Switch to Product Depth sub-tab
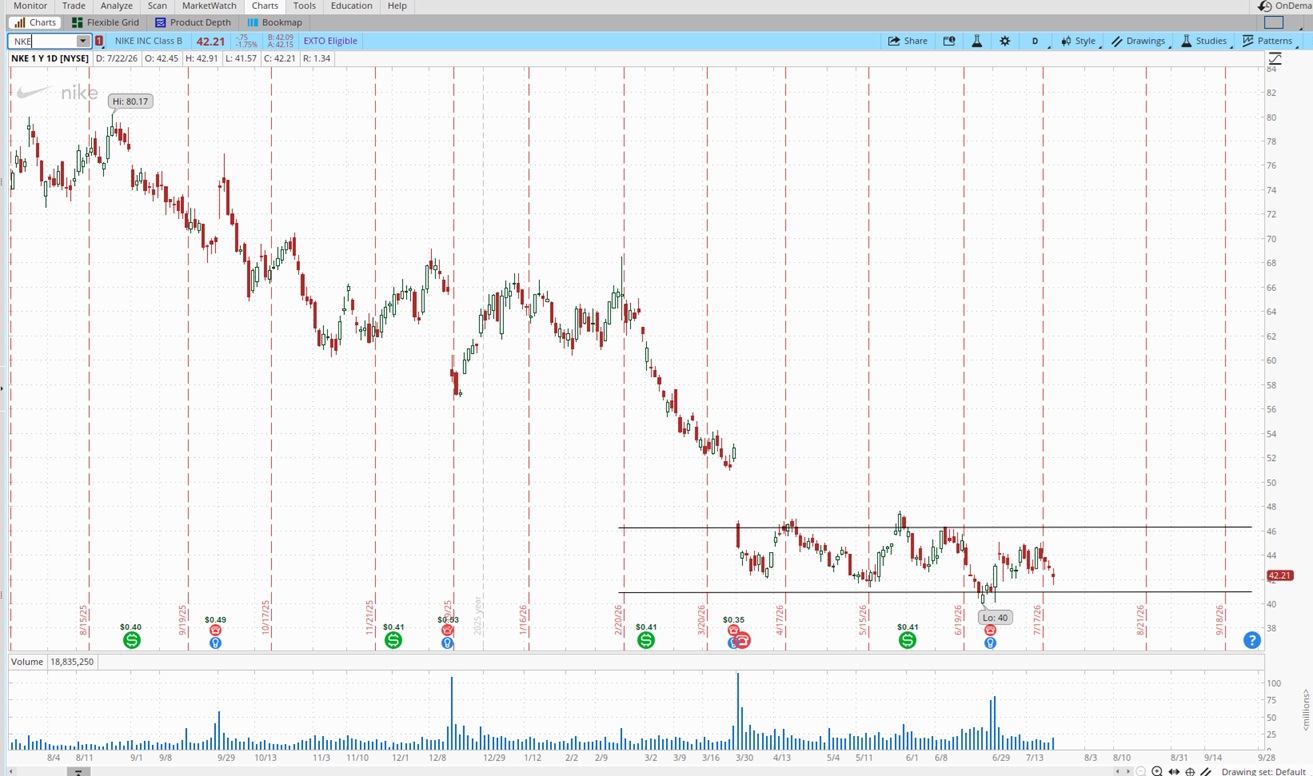The image size is (1313, 776). tap(193, 22)
